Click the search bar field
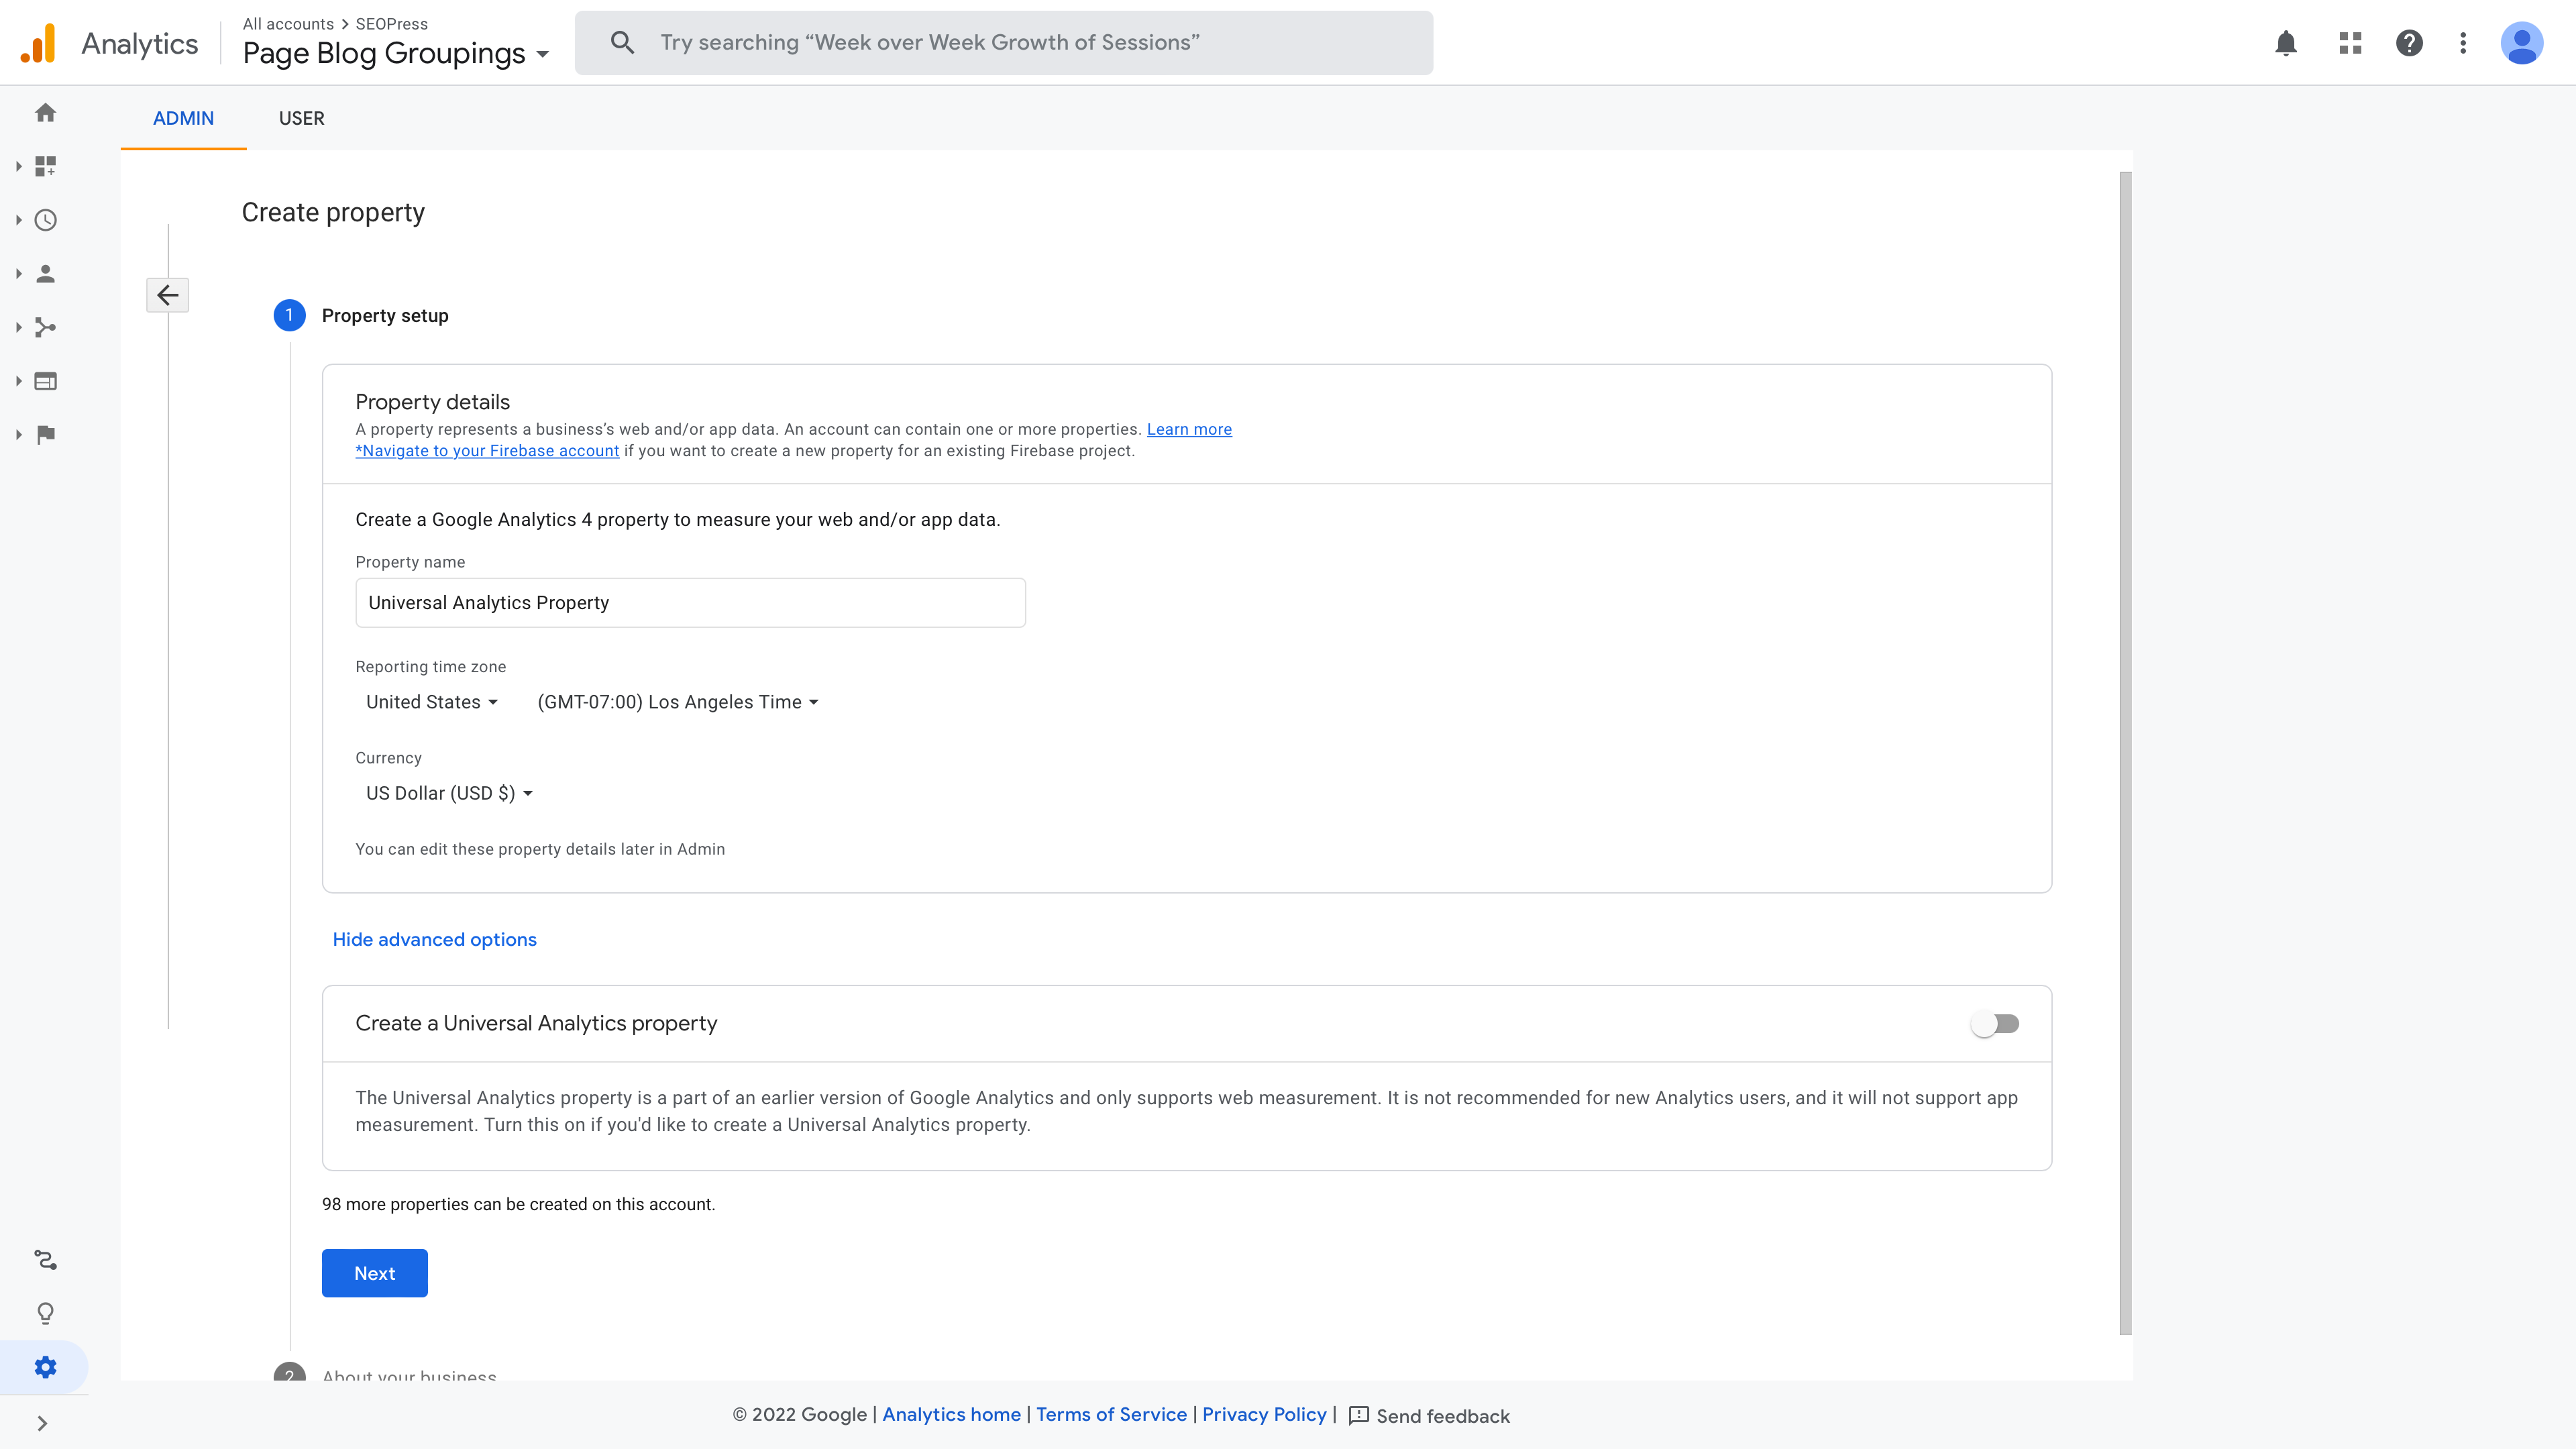This screenshot has width=2576, height=1449. coord(1004,43)
